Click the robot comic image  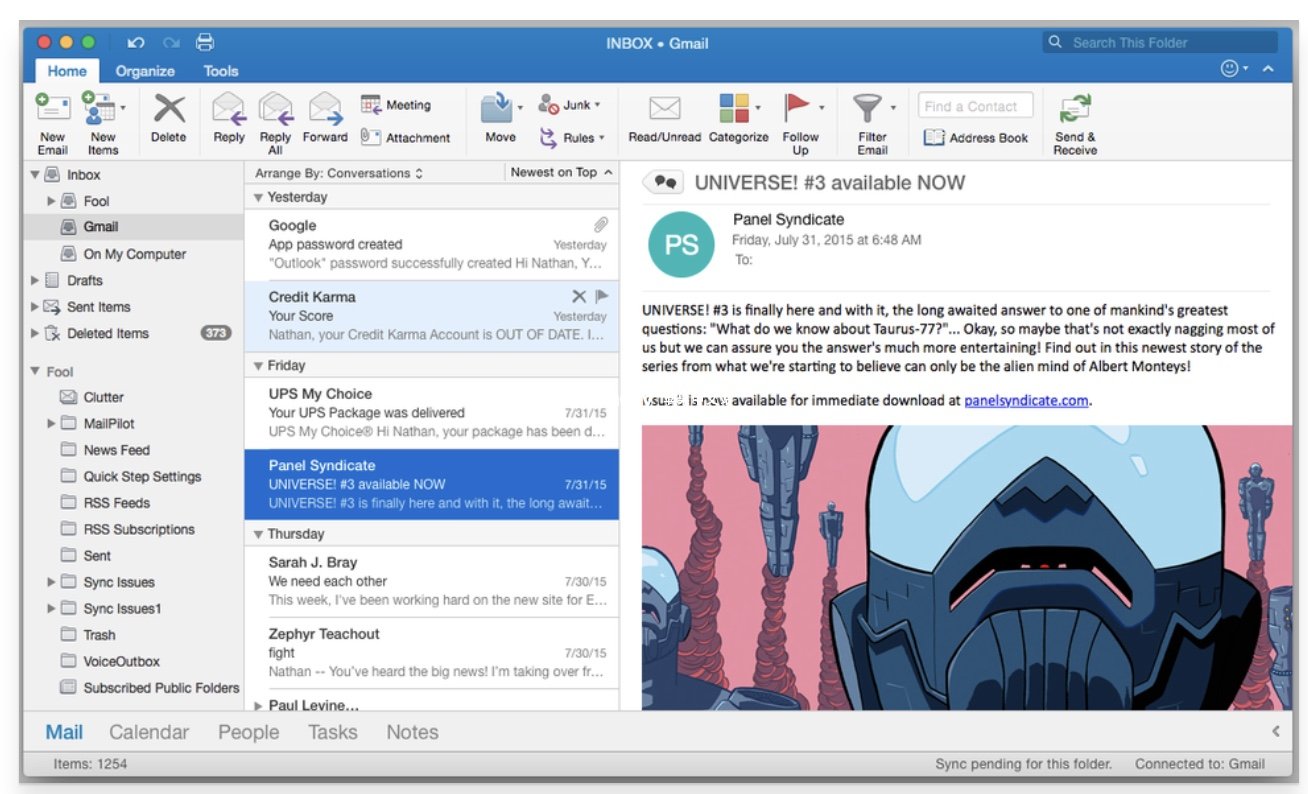click(966, 567)
